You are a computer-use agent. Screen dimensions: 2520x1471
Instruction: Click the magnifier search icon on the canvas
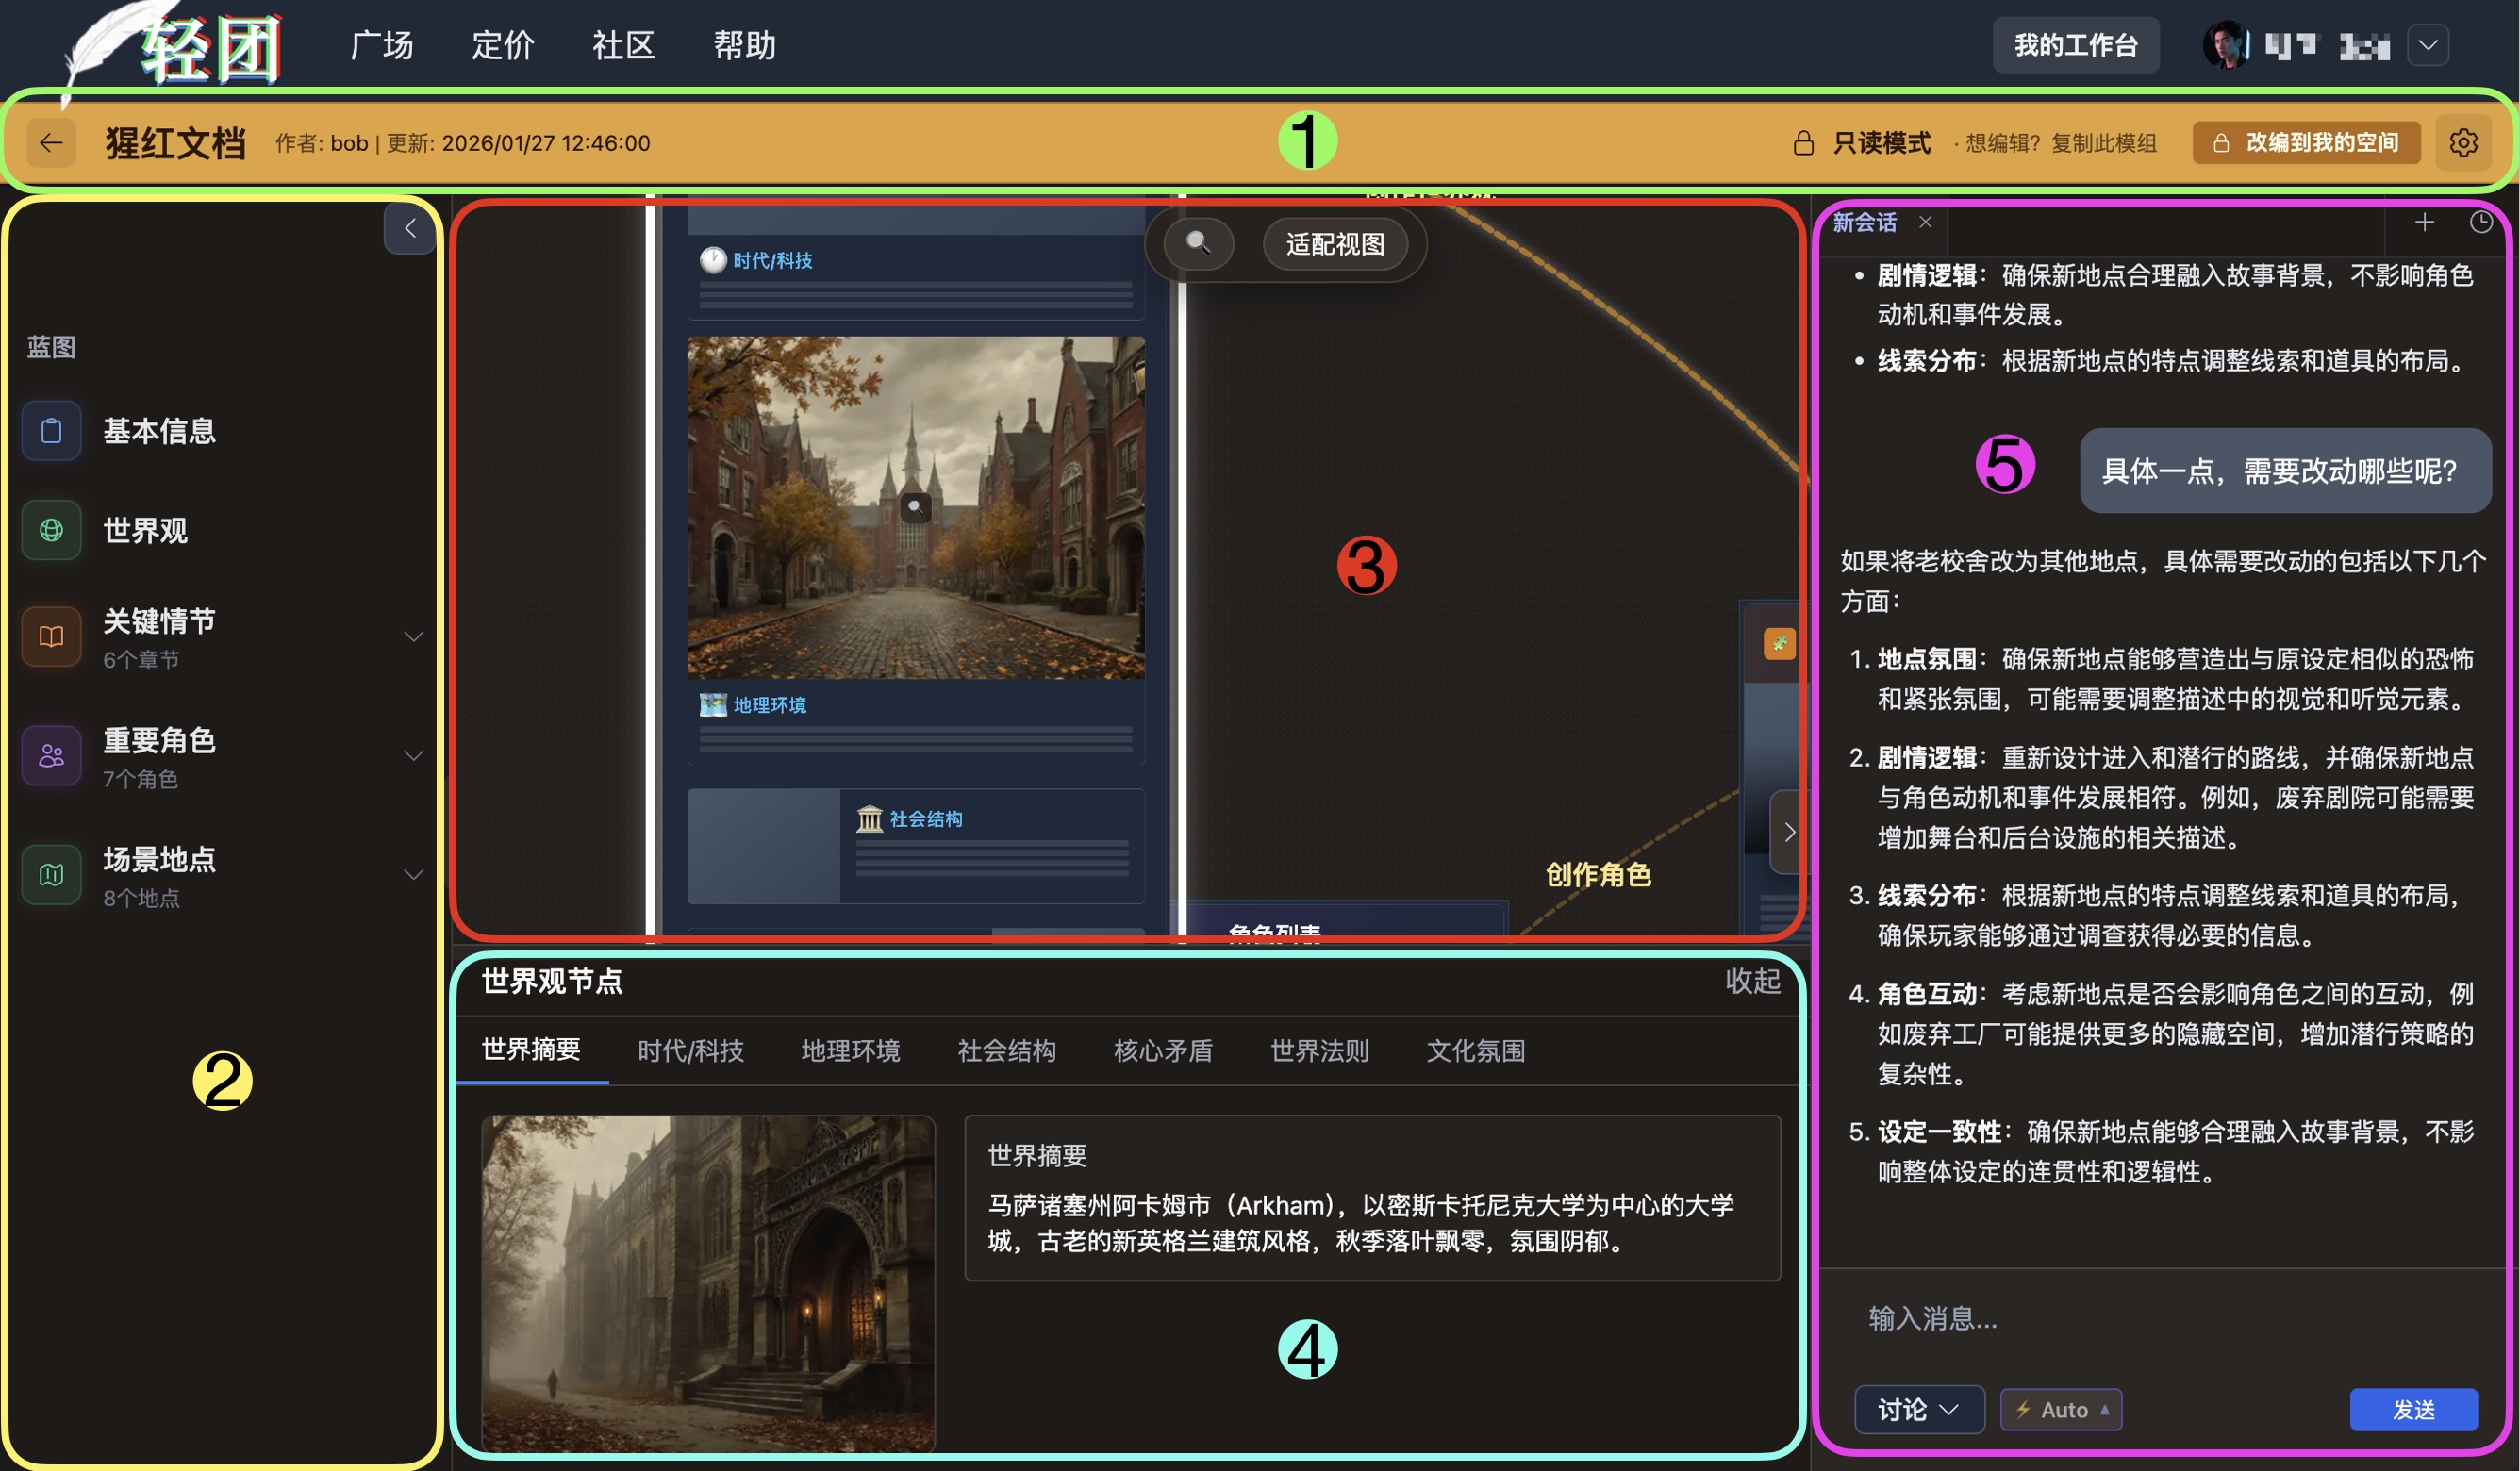coord(1198,243)
